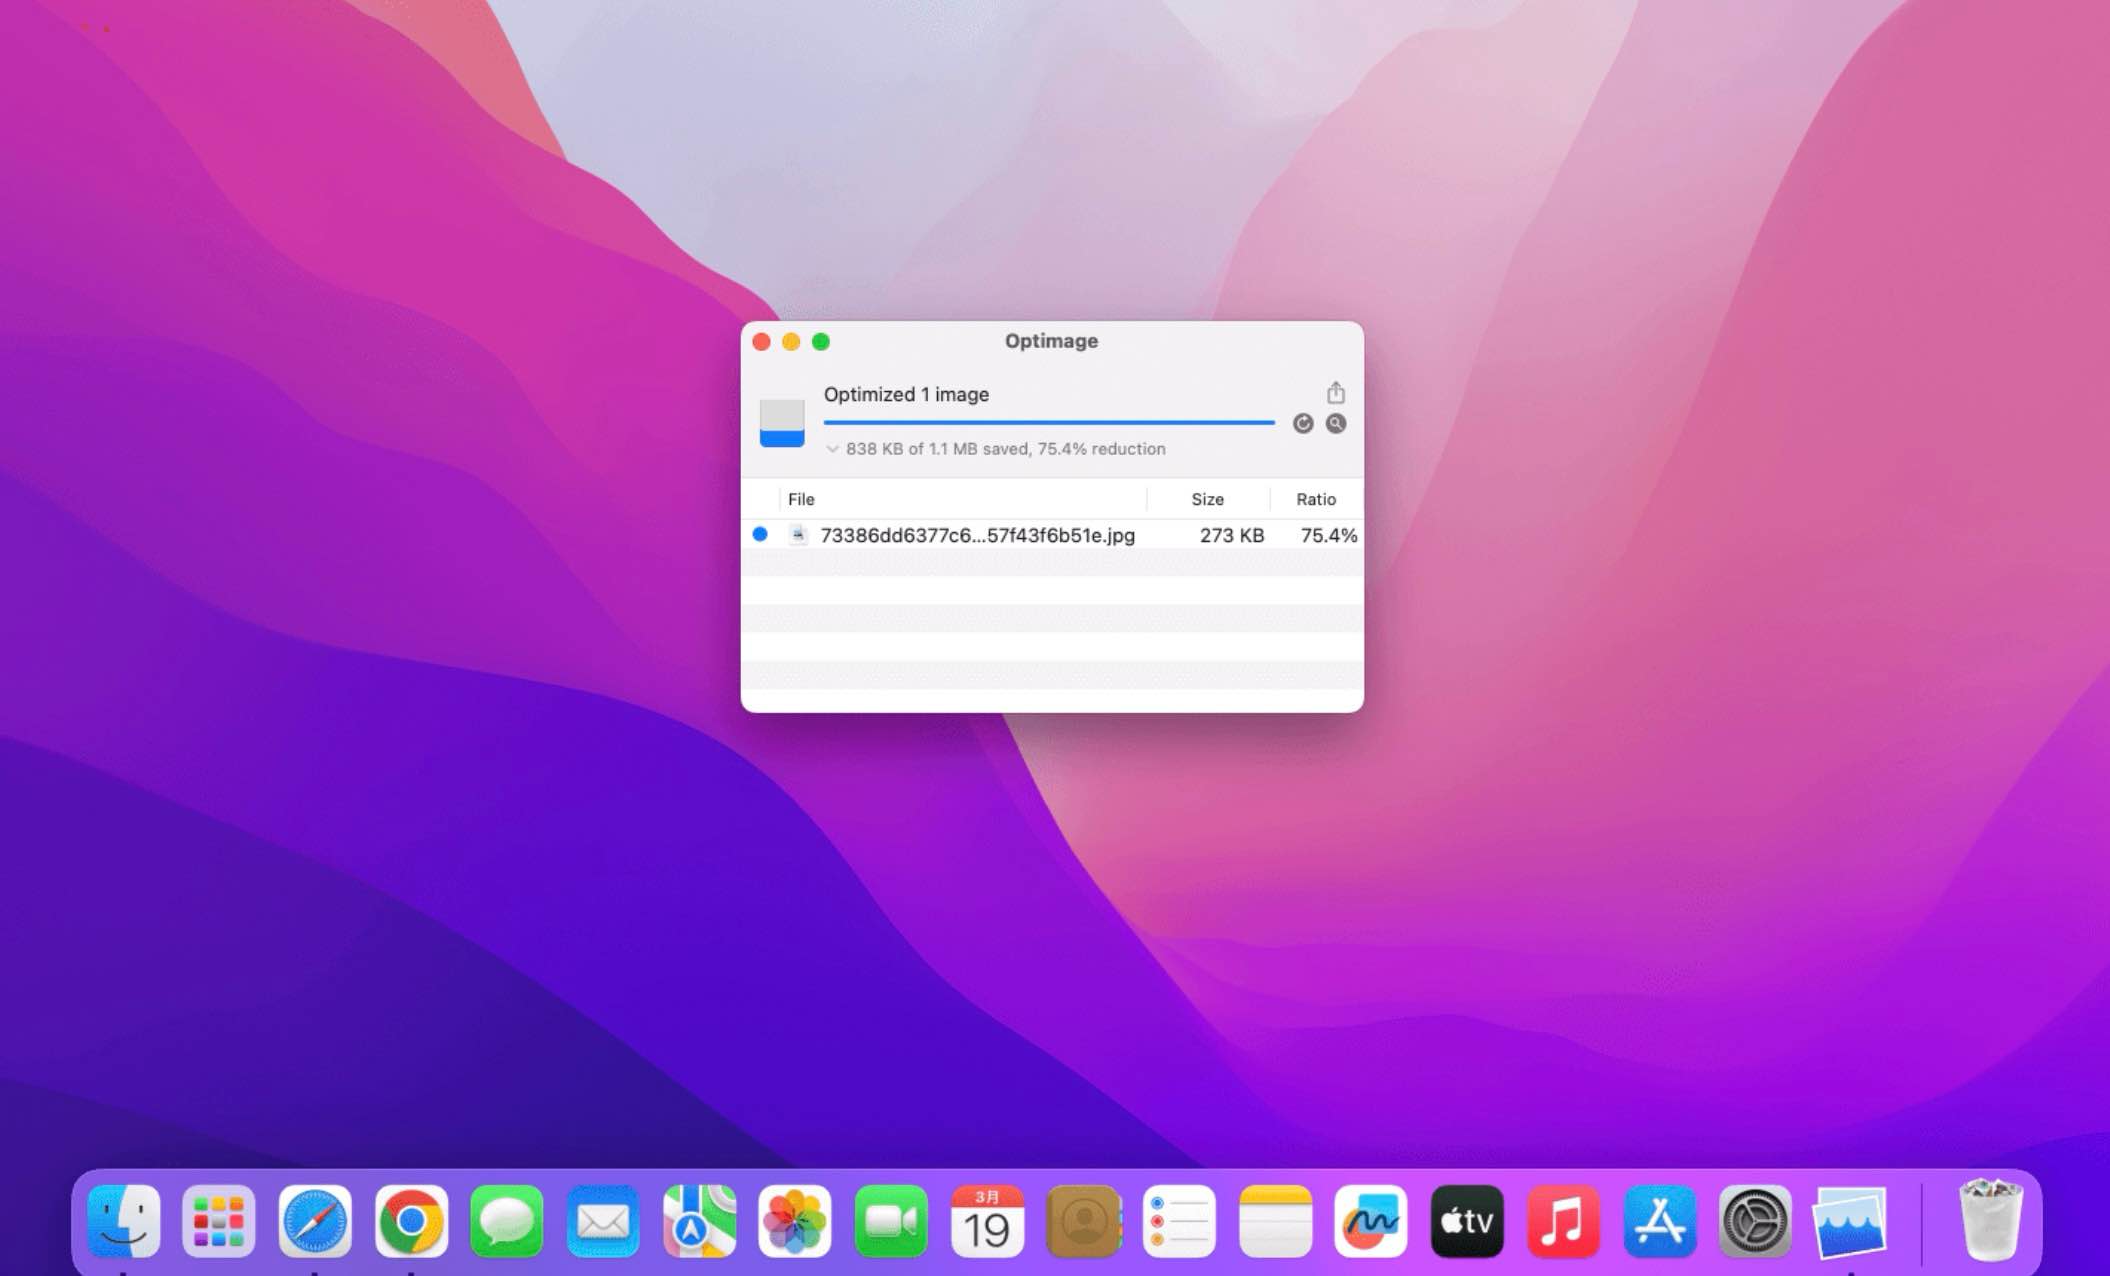Viewport: 2110px width, 1276px height.
Task: Open Finder from the Dock
Action: (126, 1221)
